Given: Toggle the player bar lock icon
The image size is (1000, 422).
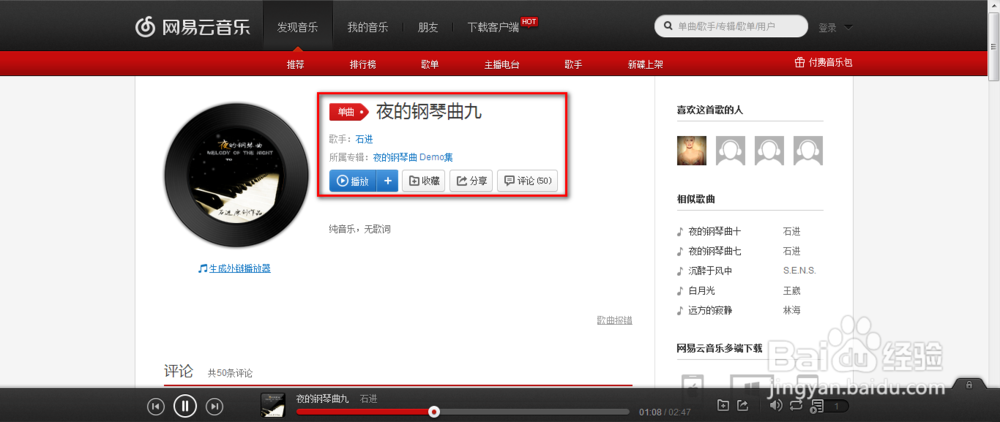Looking at the screenshot, I should click(x=968, y=385).
